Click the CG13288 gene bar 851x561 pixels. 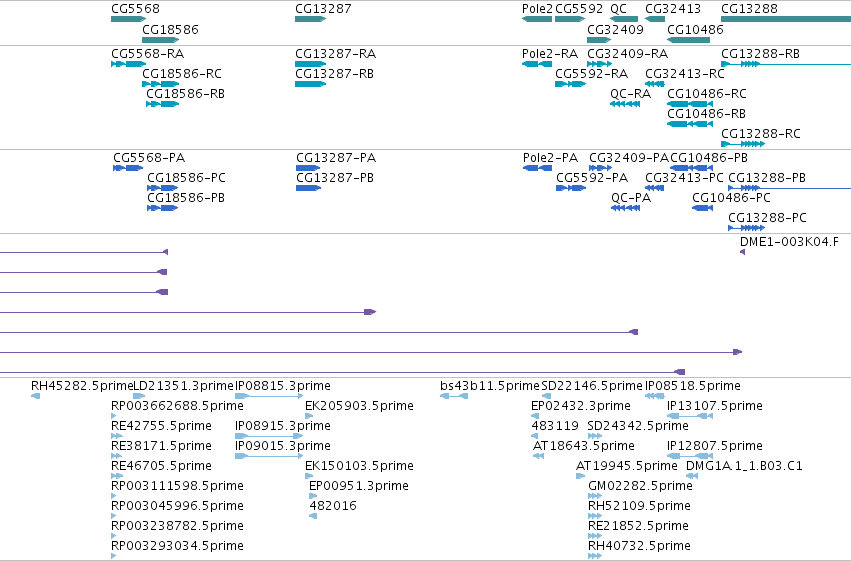(786, 19)
